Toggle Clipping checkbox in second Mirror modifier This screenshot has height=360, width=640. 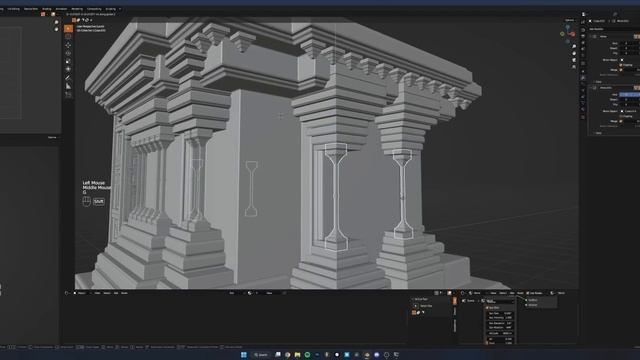pos(621,116)
